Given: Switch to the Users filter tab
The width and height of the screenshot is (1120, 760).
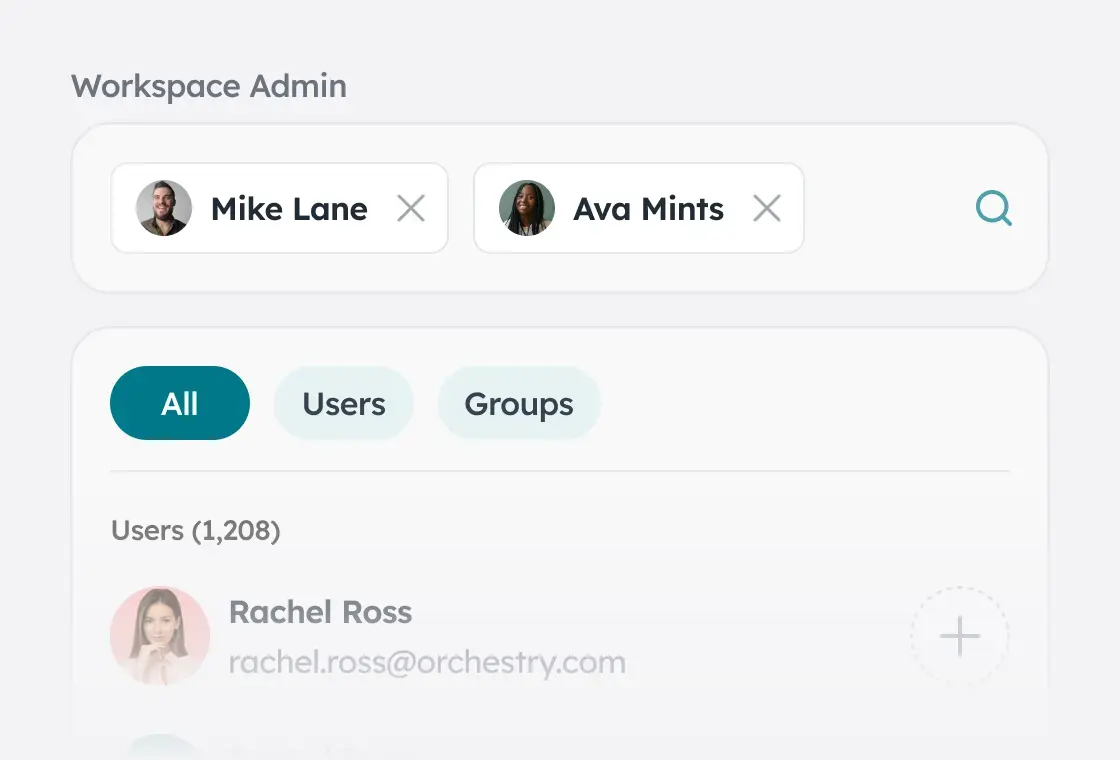Looking at the screenshot, I should click(344, 403).
